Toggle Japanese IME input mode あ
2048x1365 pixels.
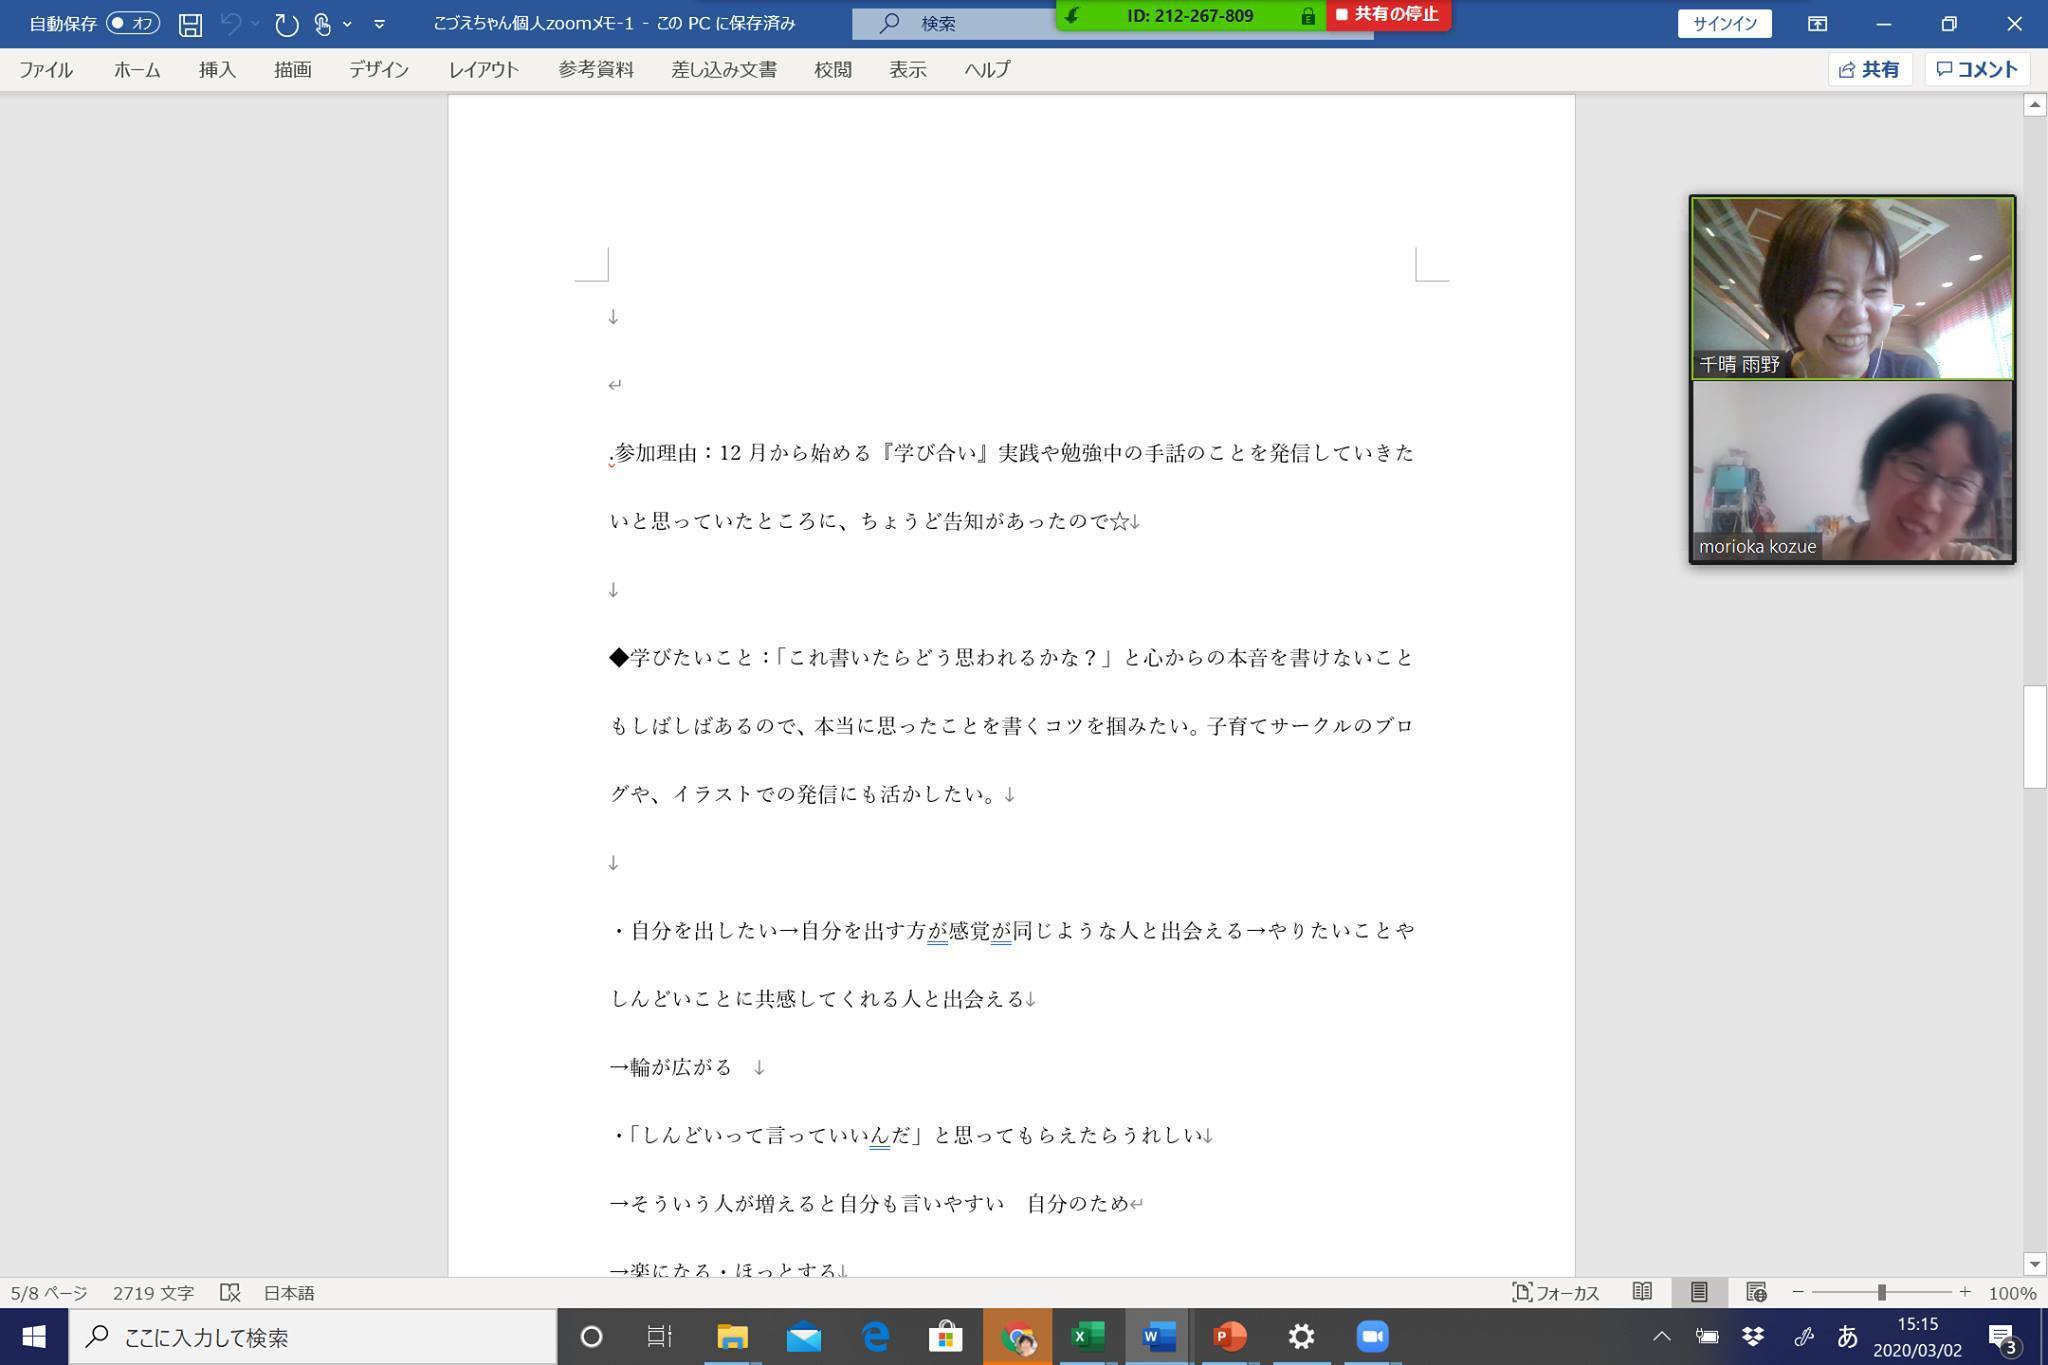(1847, 1336)
